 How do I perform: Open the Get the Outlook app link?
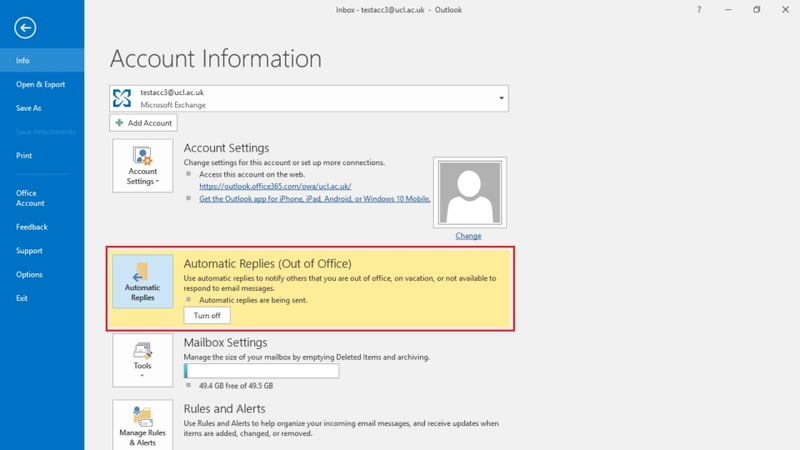(315, 199)
